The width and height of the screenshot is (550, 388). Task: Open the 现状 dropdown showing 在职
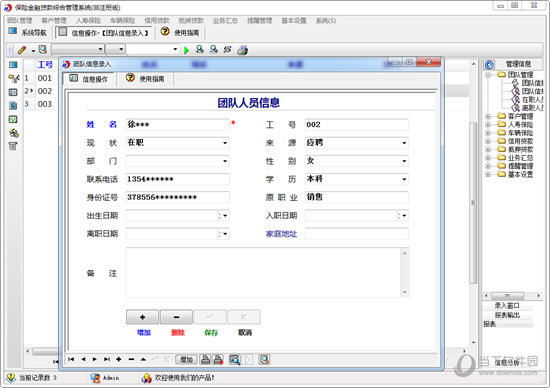point(225,143)
